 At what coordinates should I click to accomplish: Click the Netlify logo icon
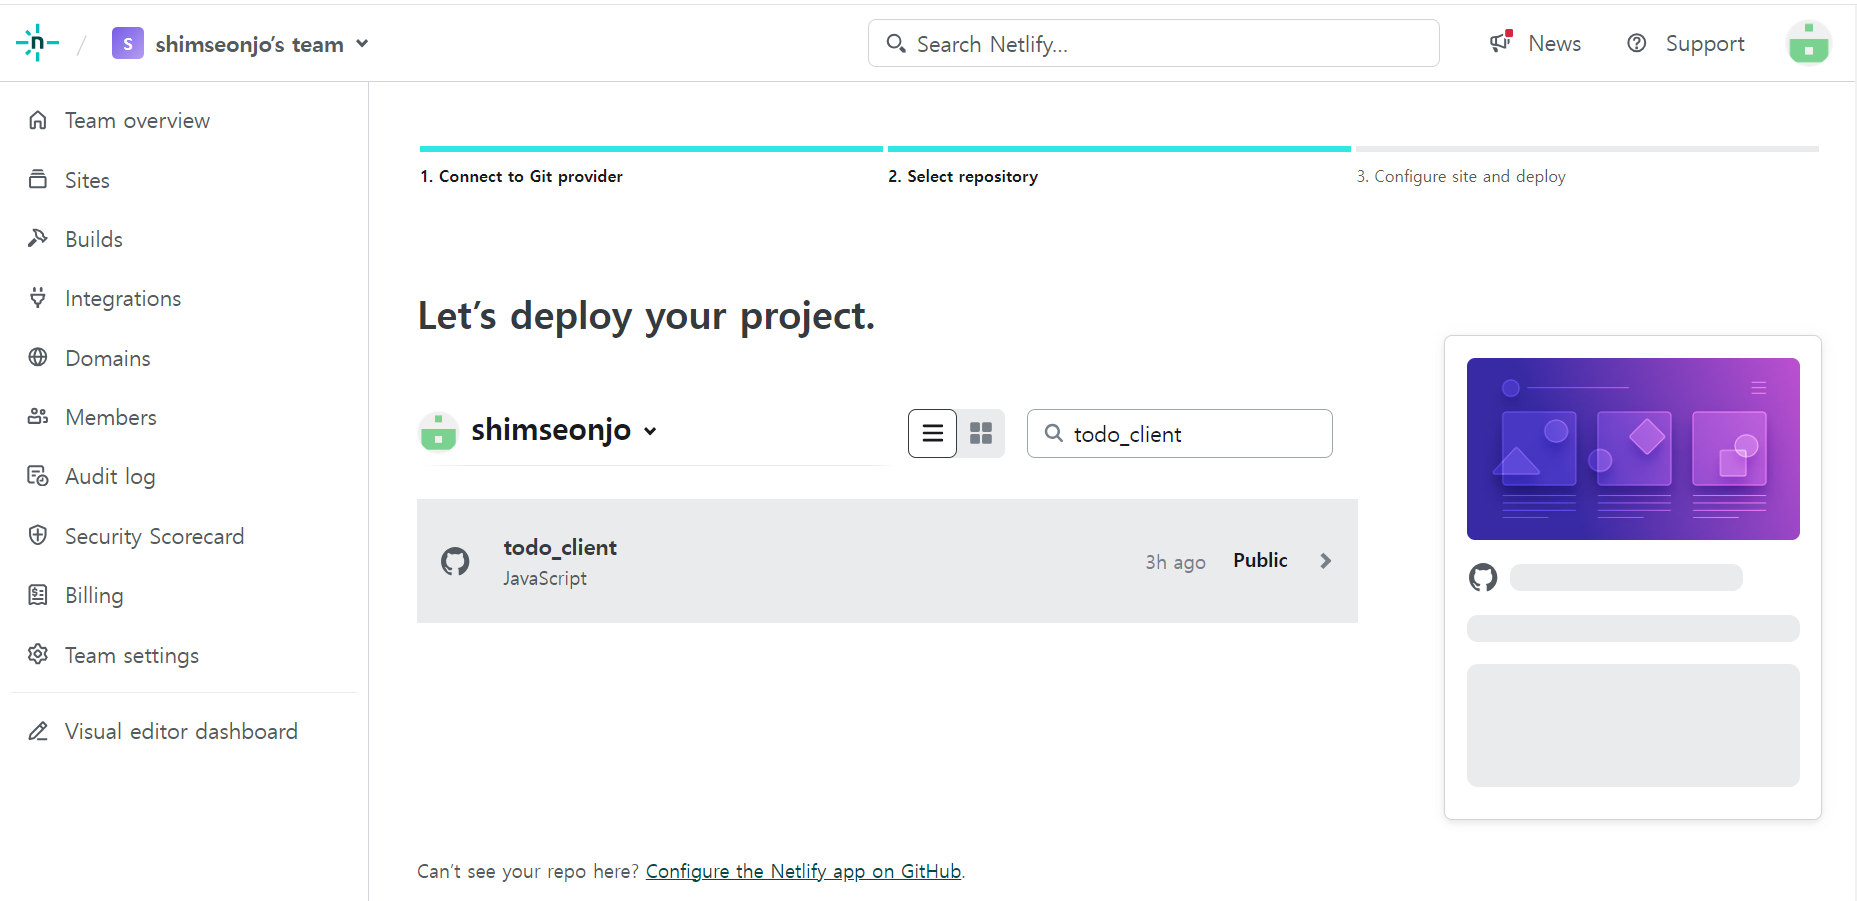click(x=37, y=43)
